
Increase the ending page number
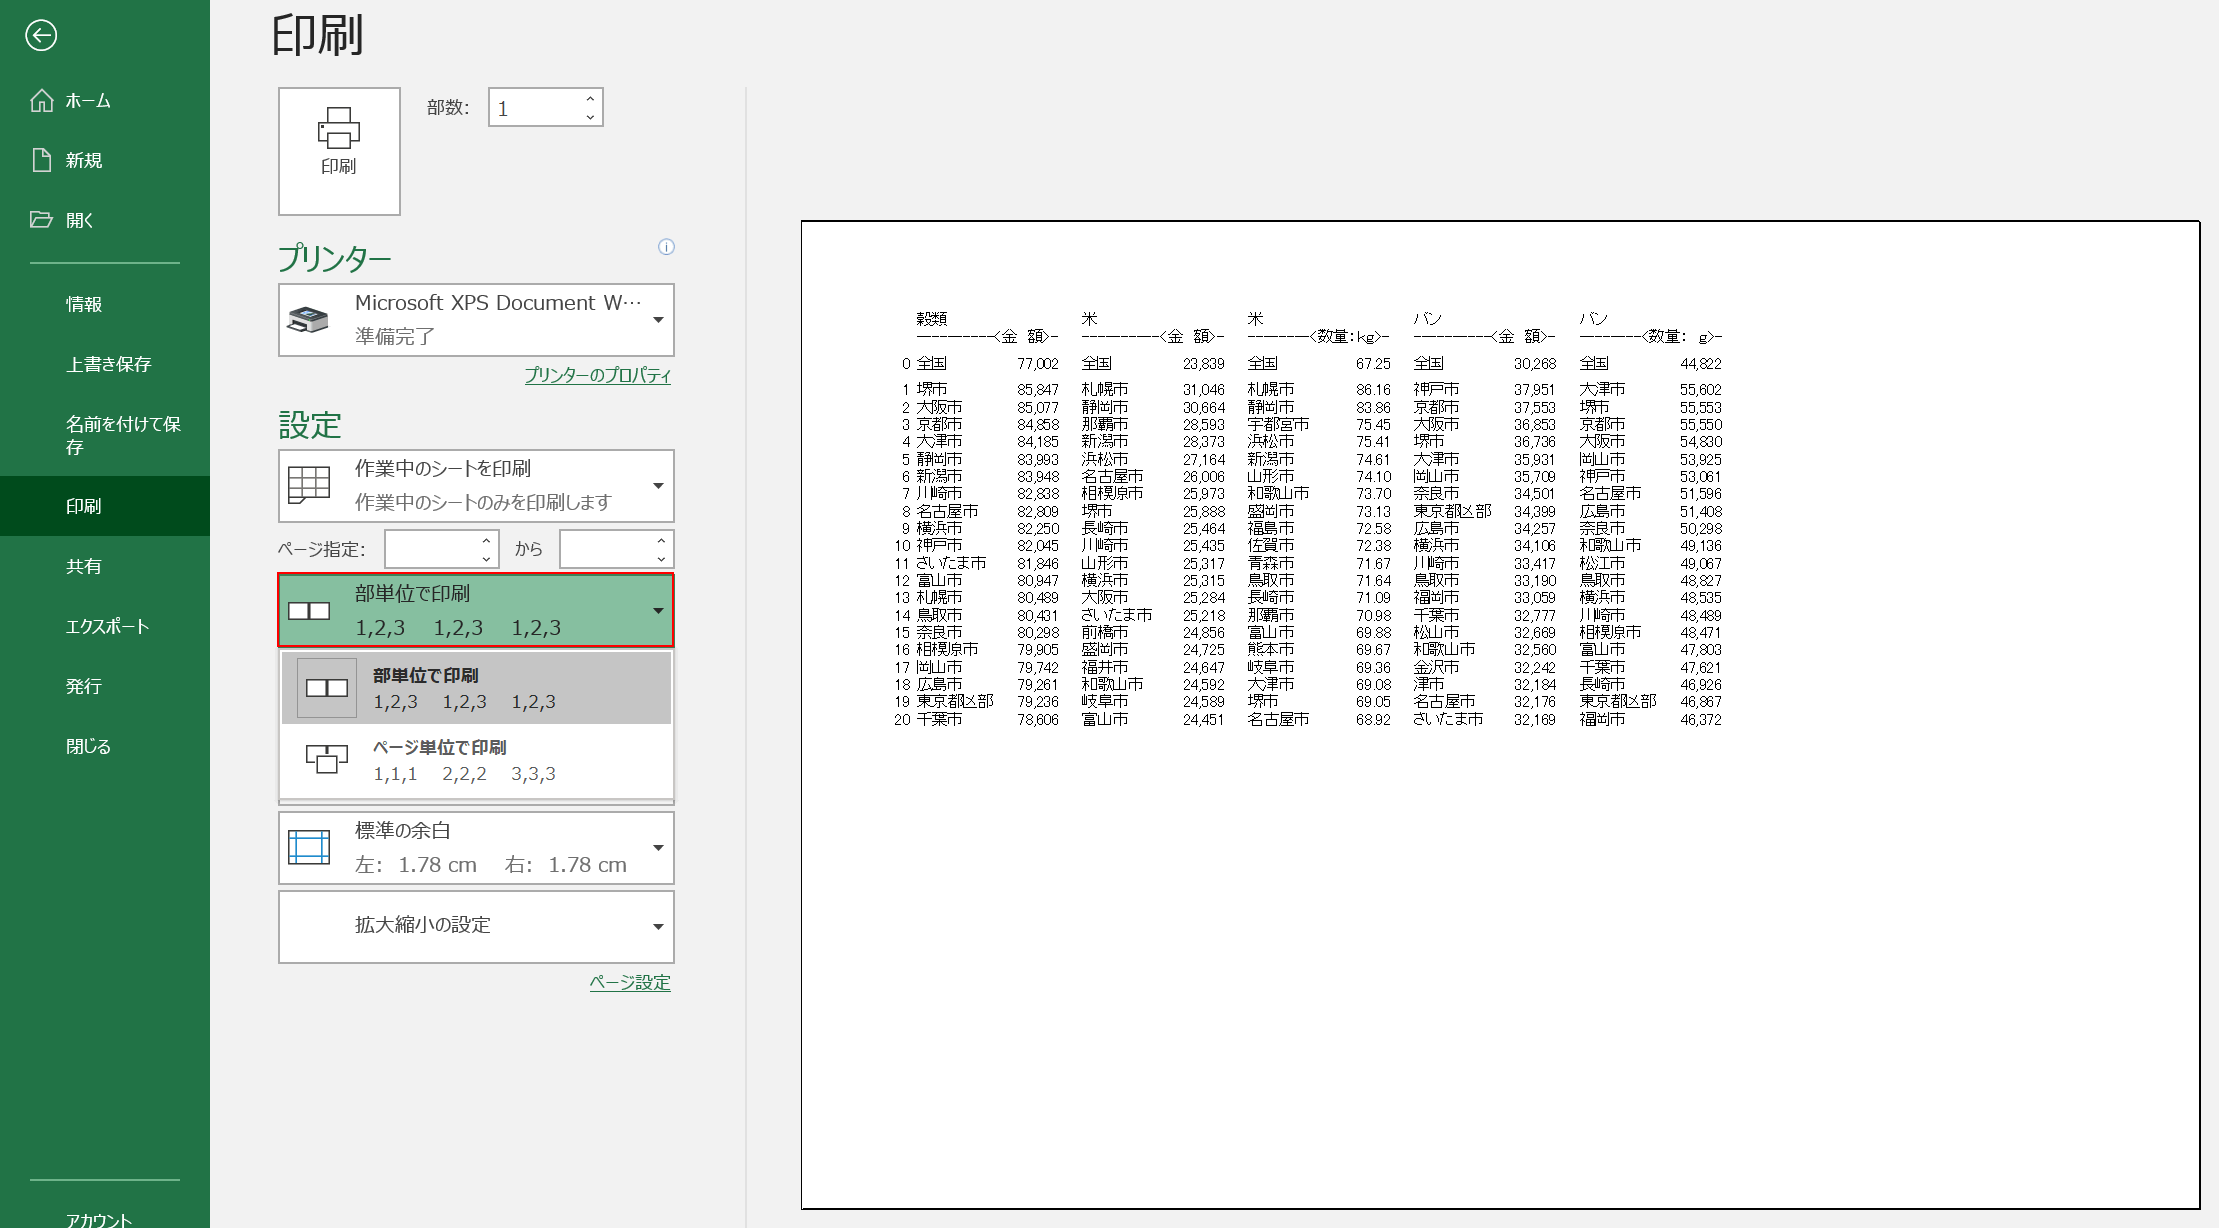click(661, 540)
